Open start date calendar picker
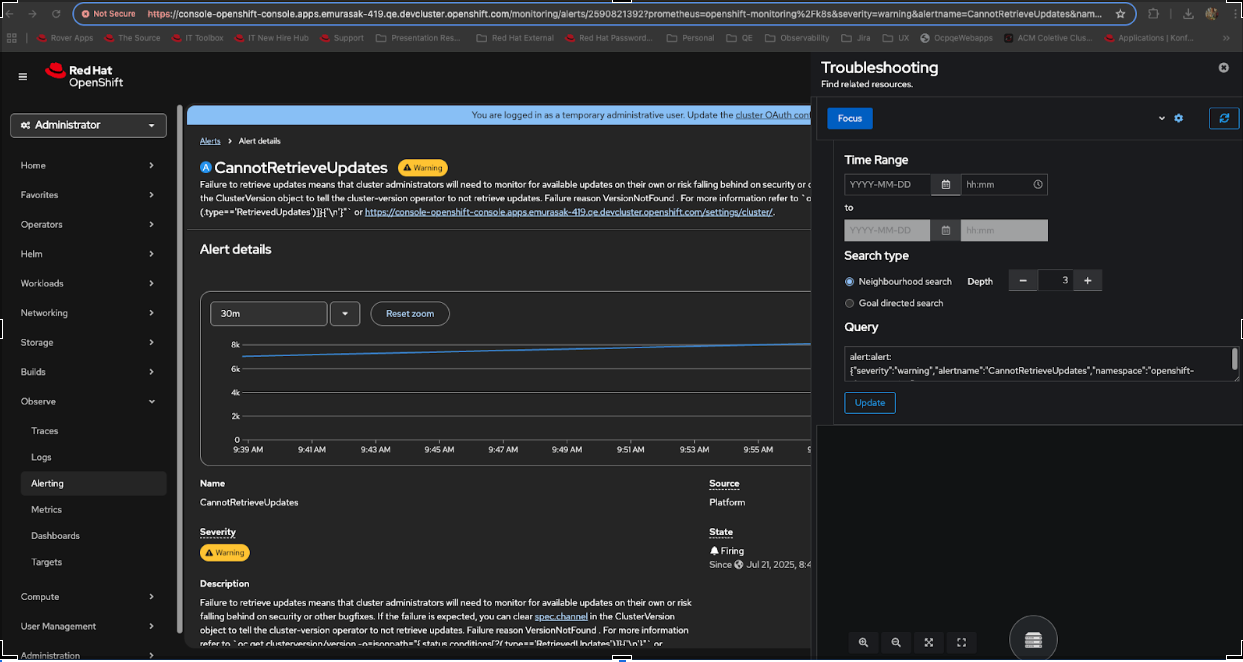This screenshot has height=662, width=1243. (945, 185)
